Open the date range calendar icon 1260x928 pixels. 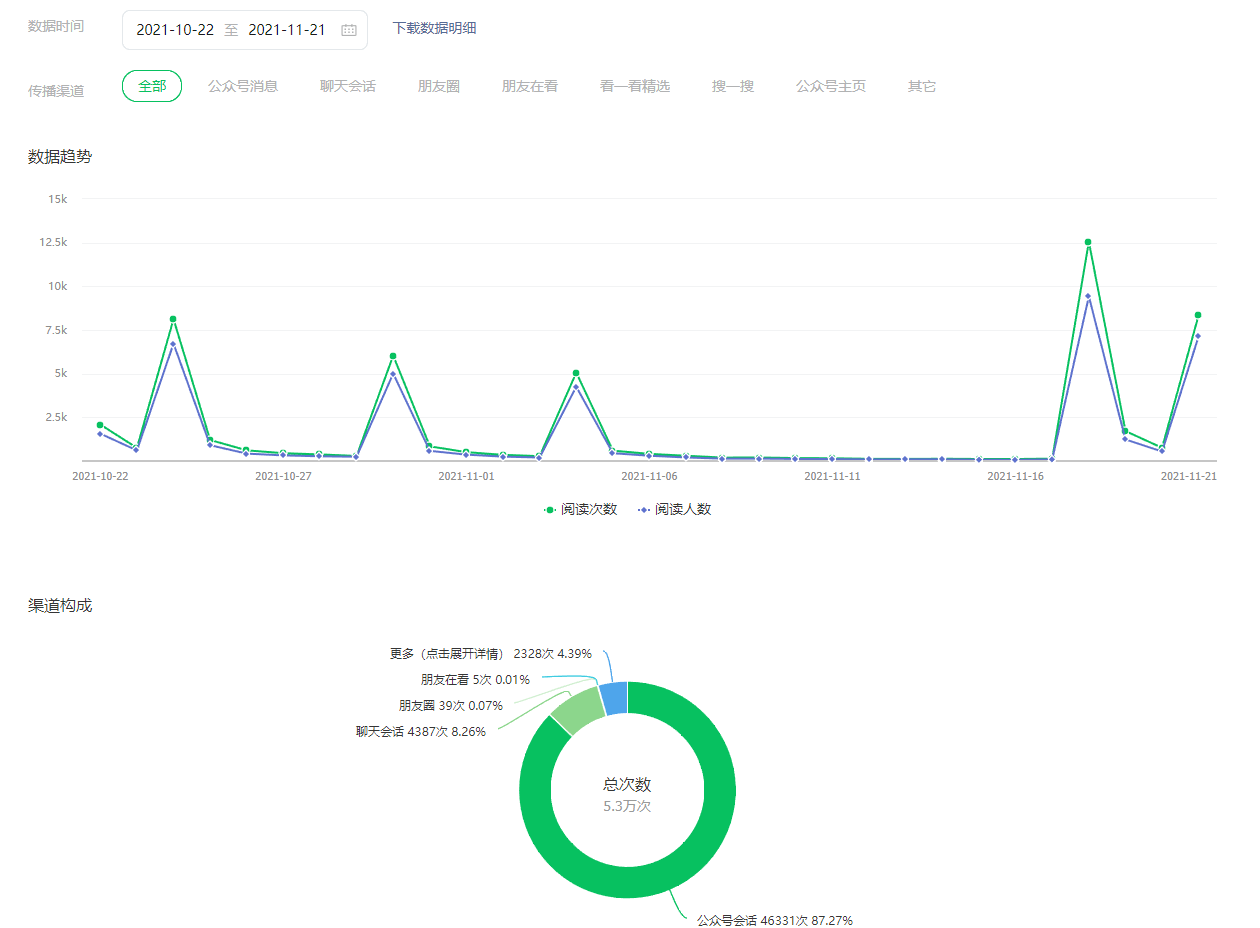[x=349, y=30]
